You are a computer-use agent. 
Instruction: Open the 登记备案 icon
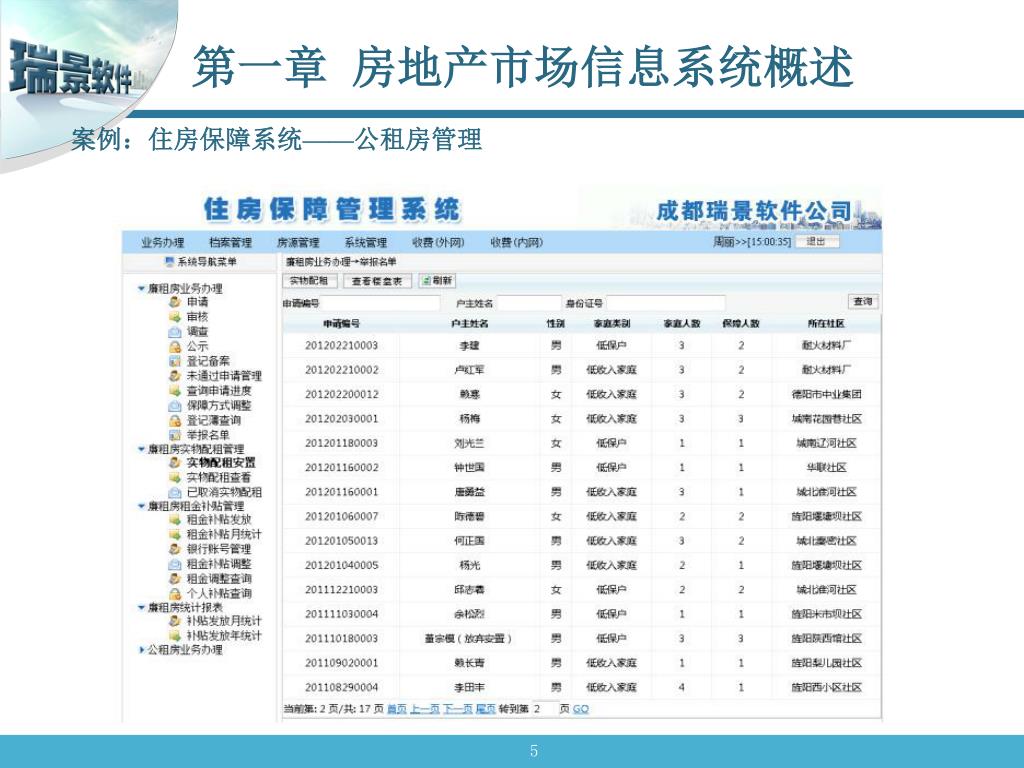click(x=174, y=361)
